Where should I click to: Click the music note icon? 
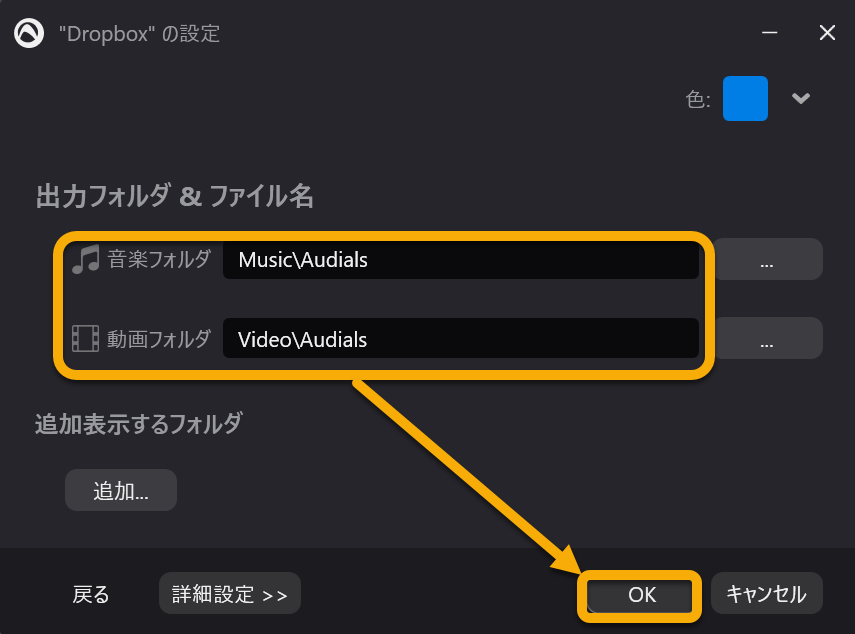pyautogui.click(x=86, y=259)
